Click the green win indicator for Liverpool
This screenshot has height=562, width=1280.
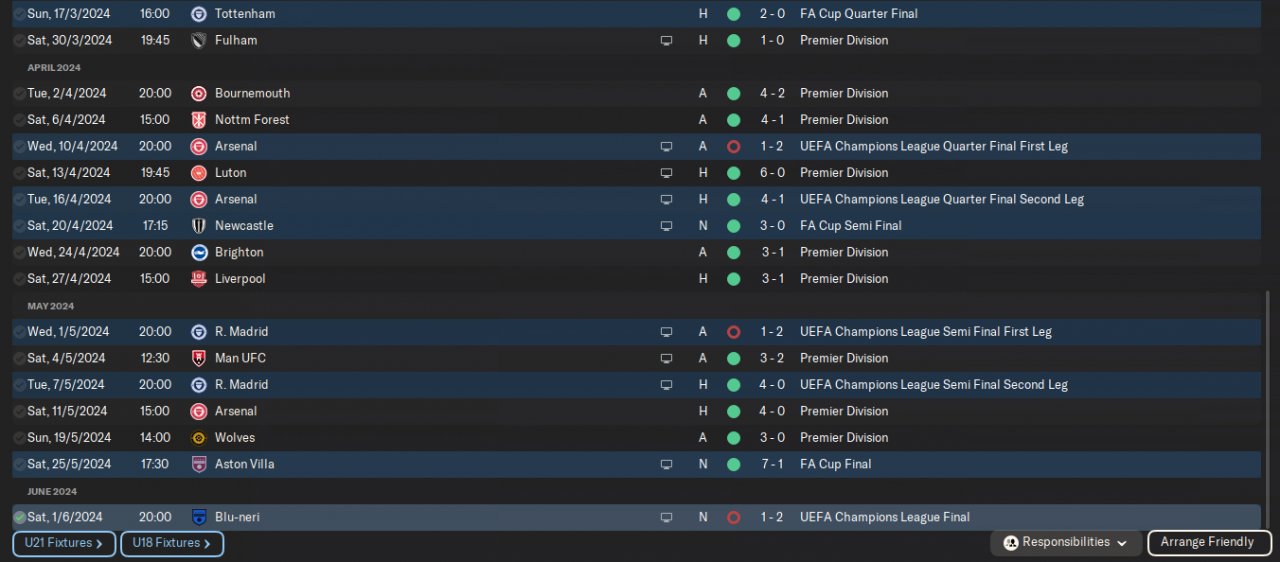733,279
